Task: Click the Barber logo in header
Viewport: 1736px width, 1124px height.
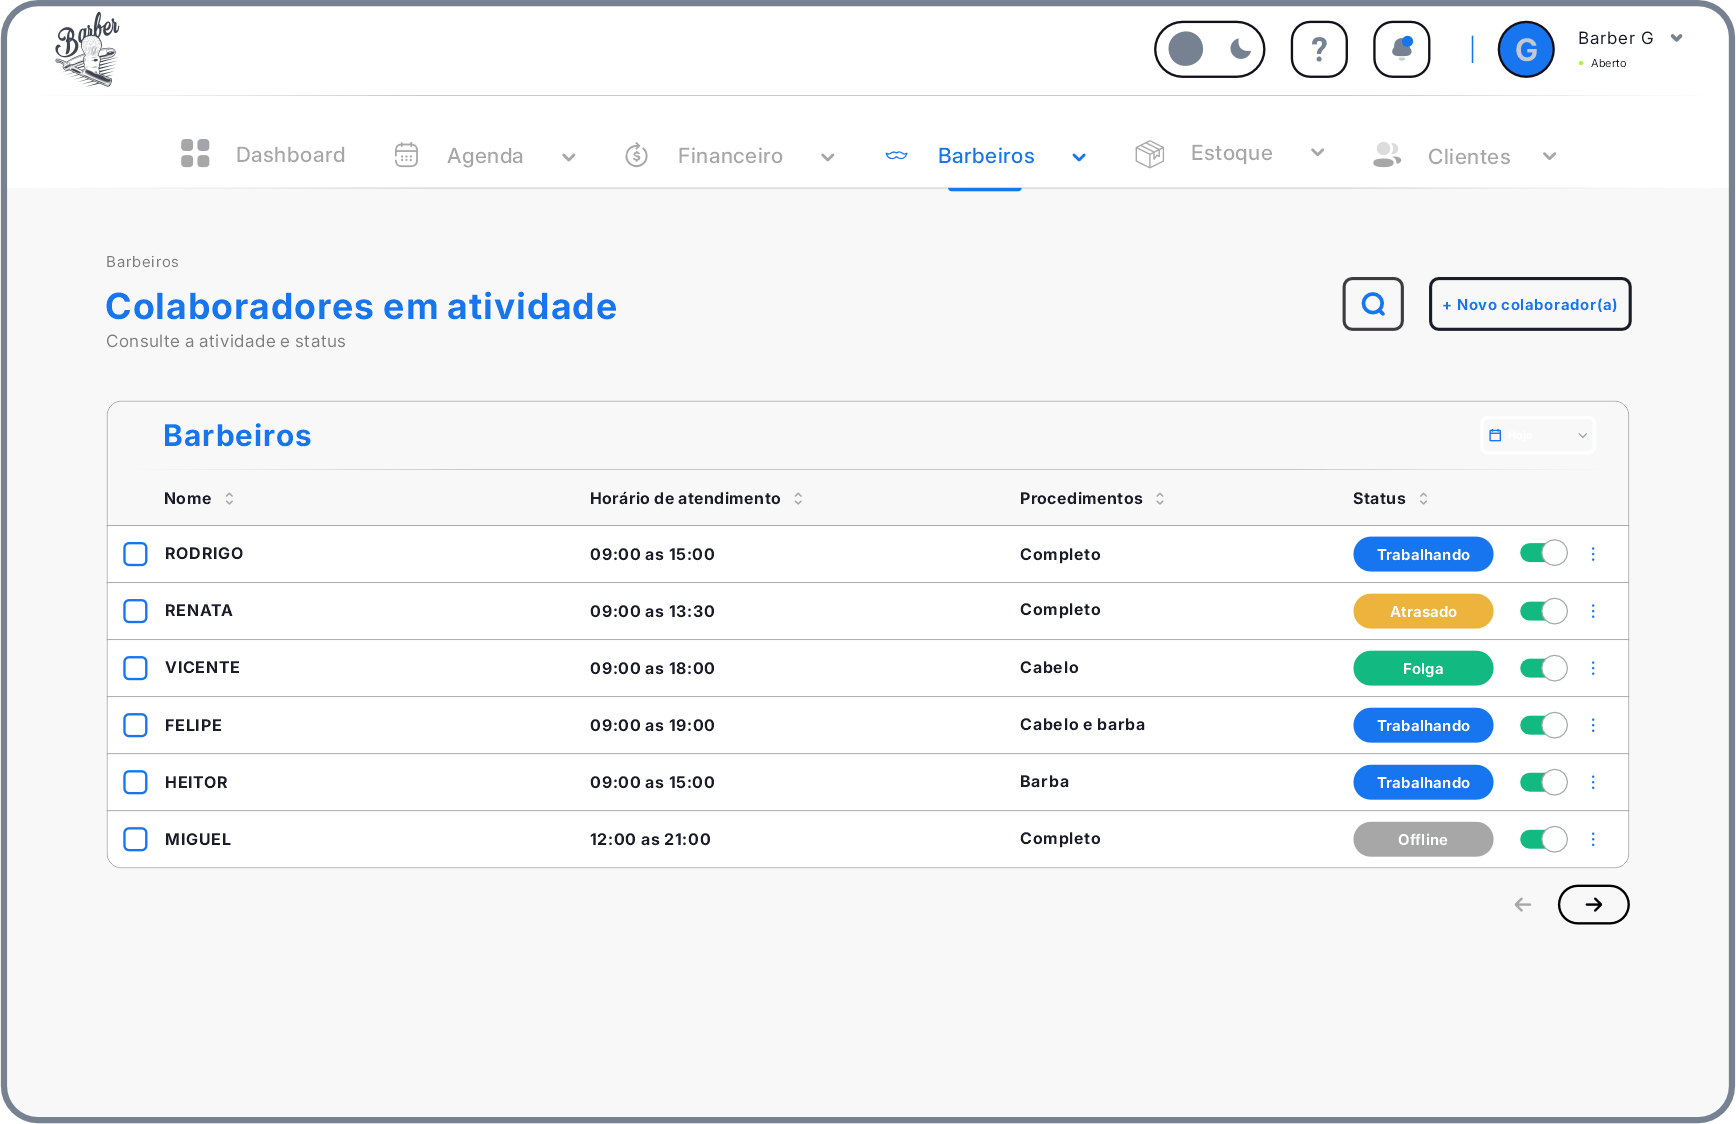Action: point(87,50)
